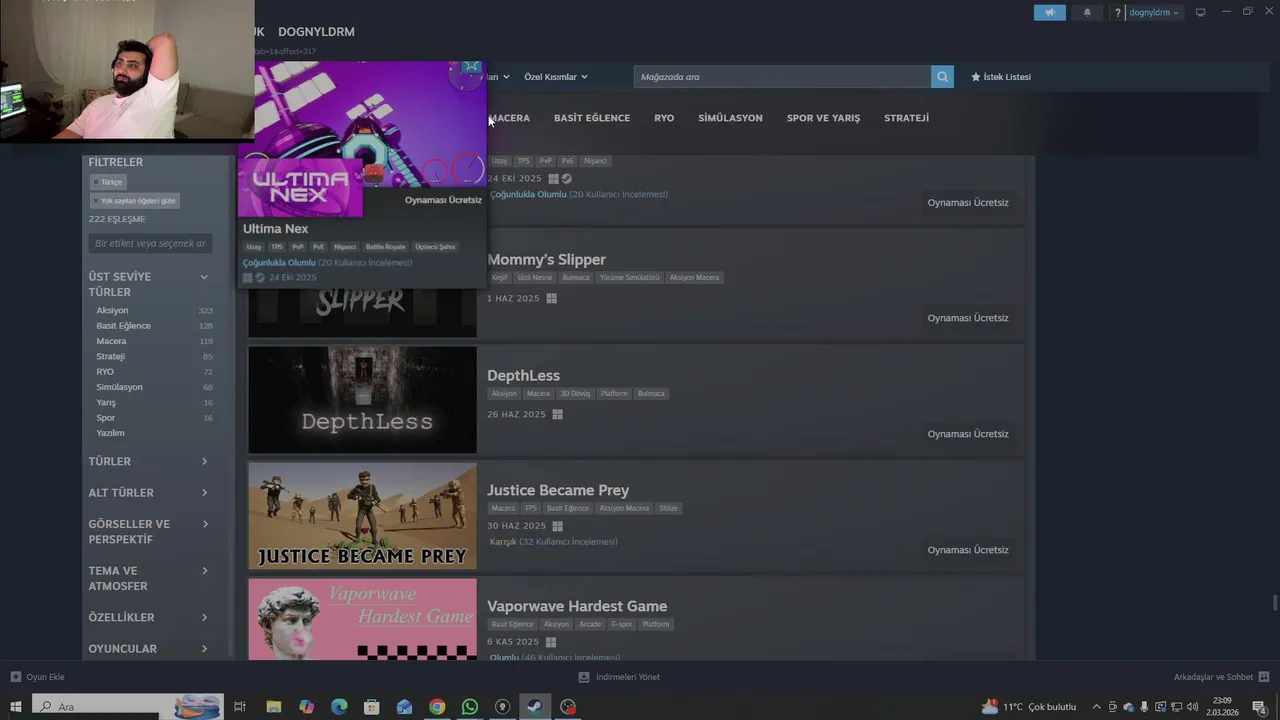Filter by Macera in sidebar list
This screenshot has width=1280, height=720.
(x=111, y=341)
